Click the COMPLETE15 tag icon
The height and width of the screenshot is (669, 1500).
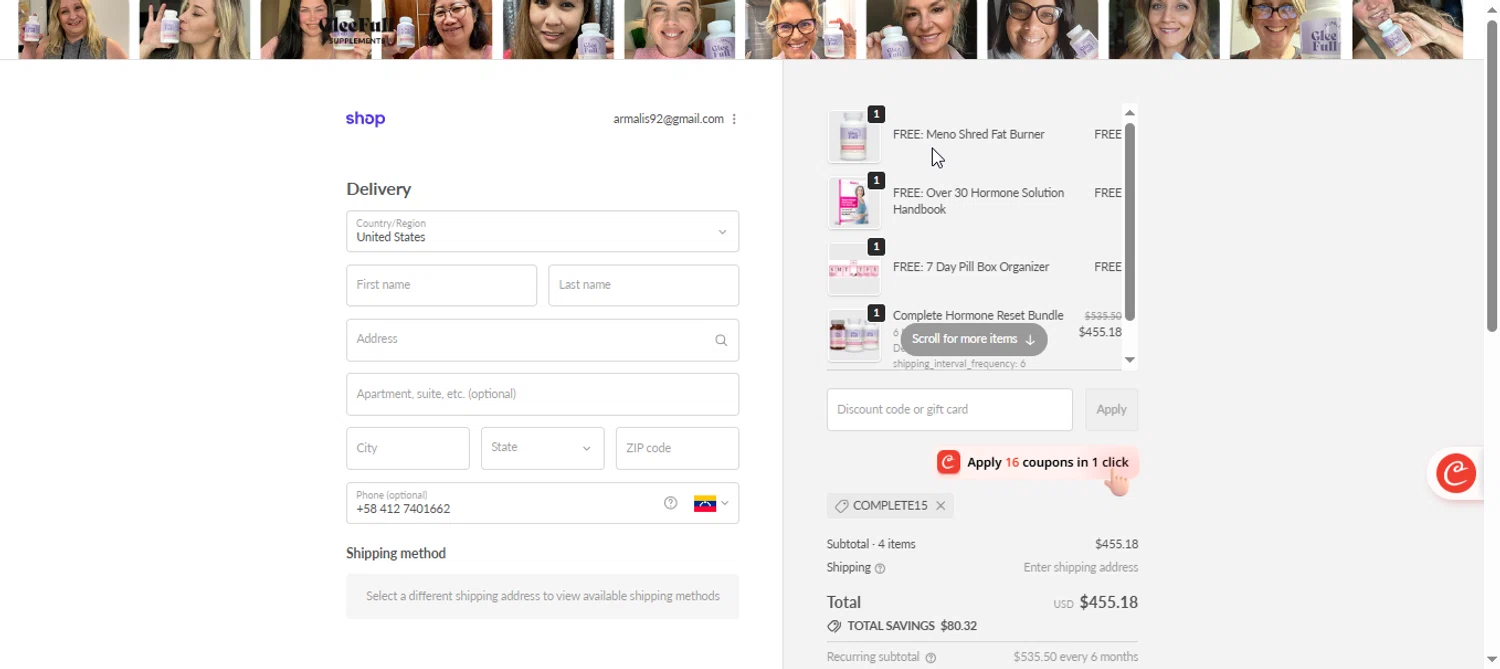tap(841, 506)
